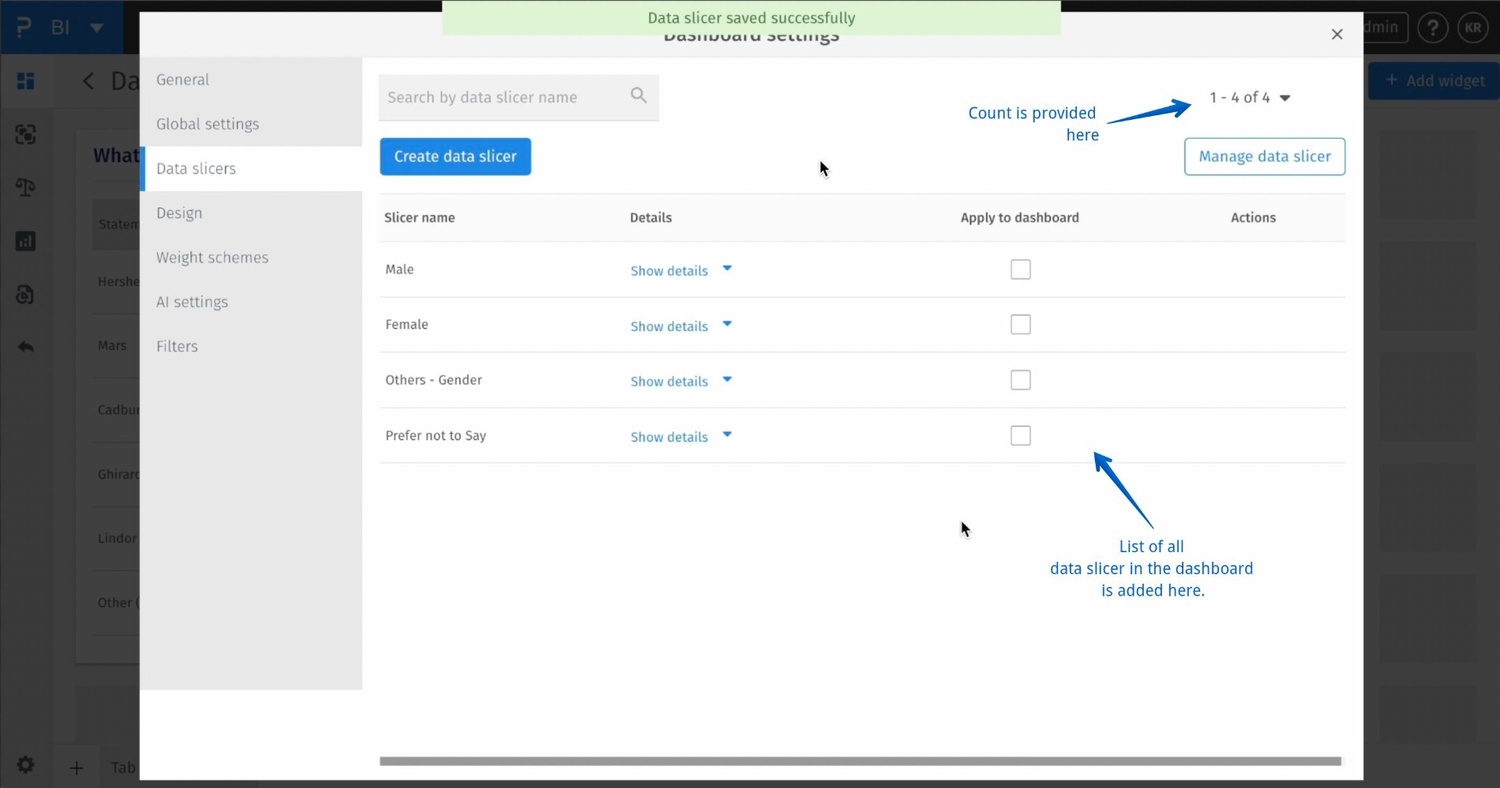Screen dimensions: 1500x788
Task: Click the undo arrow icon in left sidebar
Action: pyautogui.click(x=26, y=346)
